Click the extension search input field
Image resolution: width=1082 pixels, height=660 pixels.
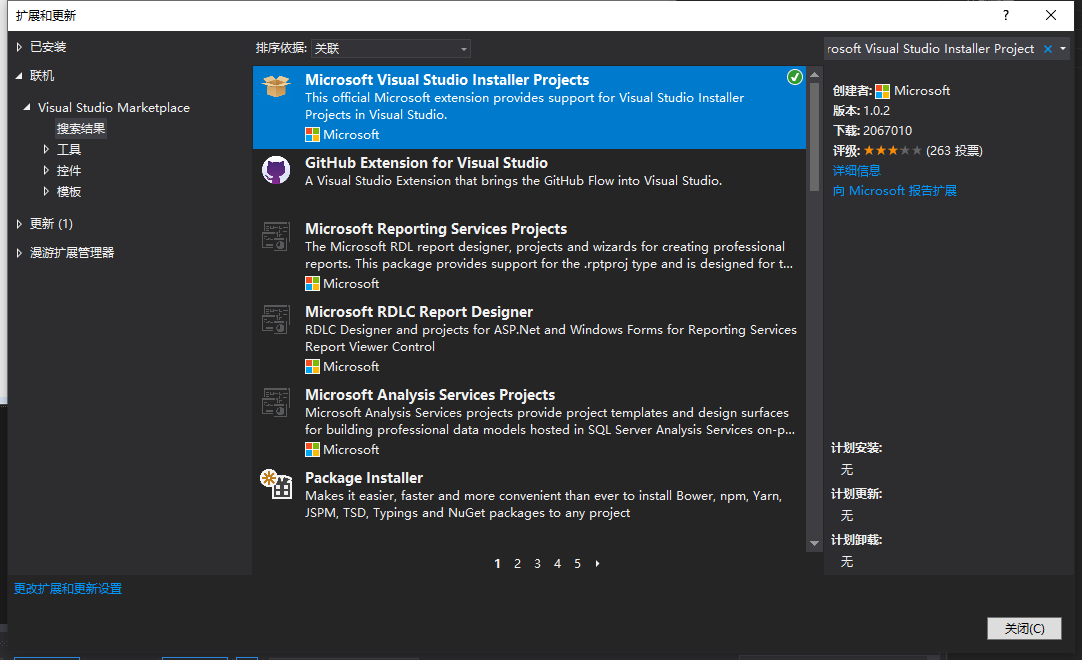click(x=934, y=49)
